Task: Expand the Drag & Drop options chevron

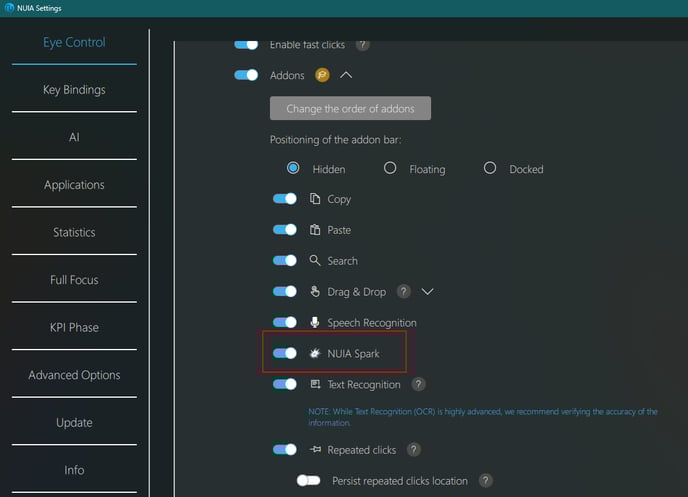Action: click(427, 291)
